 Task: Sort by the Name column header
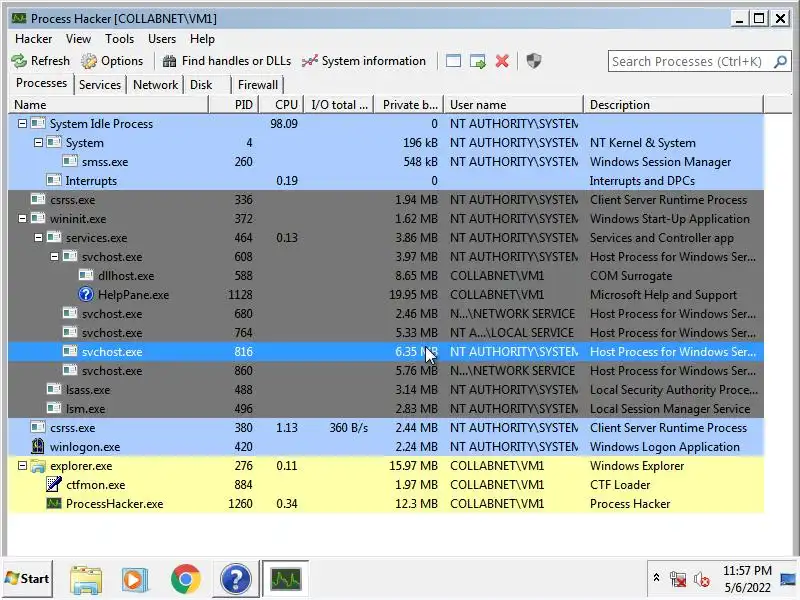click(108, 105)
